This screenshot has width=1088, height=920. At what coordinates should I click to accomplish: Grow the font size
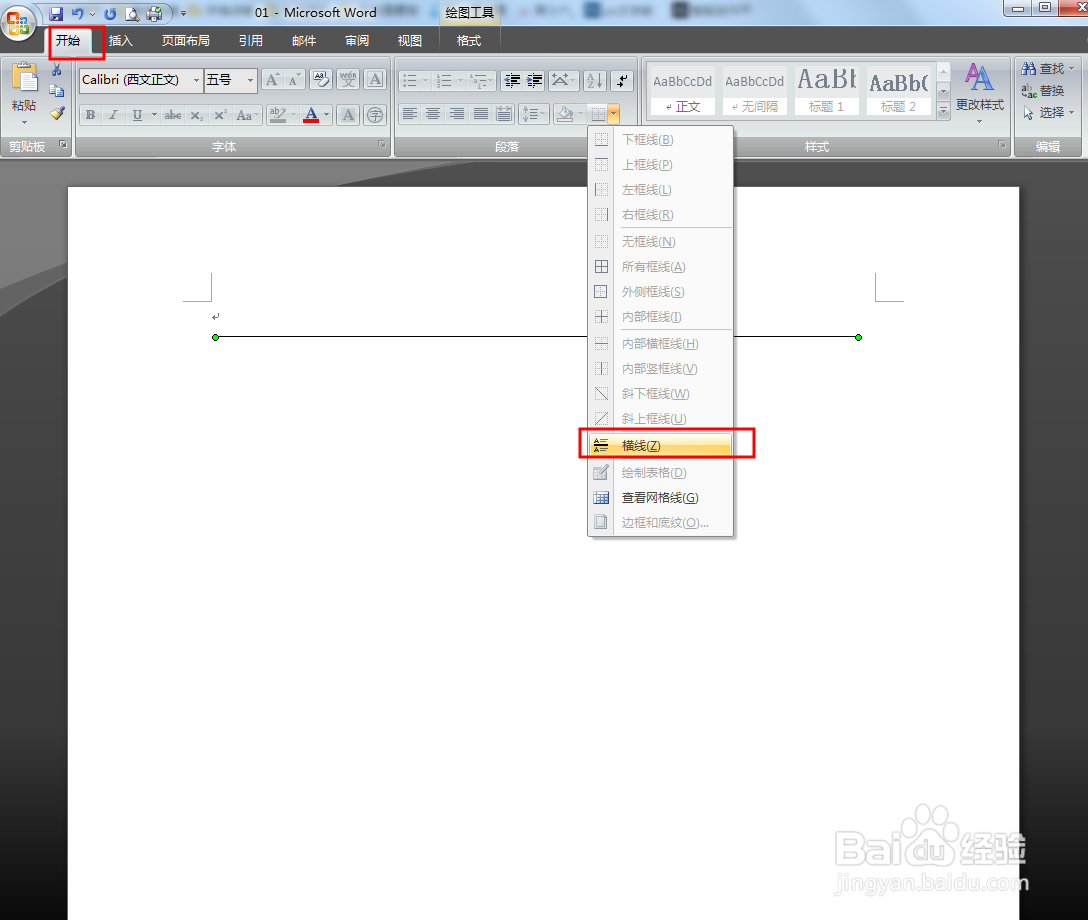(x=273, y=80)
